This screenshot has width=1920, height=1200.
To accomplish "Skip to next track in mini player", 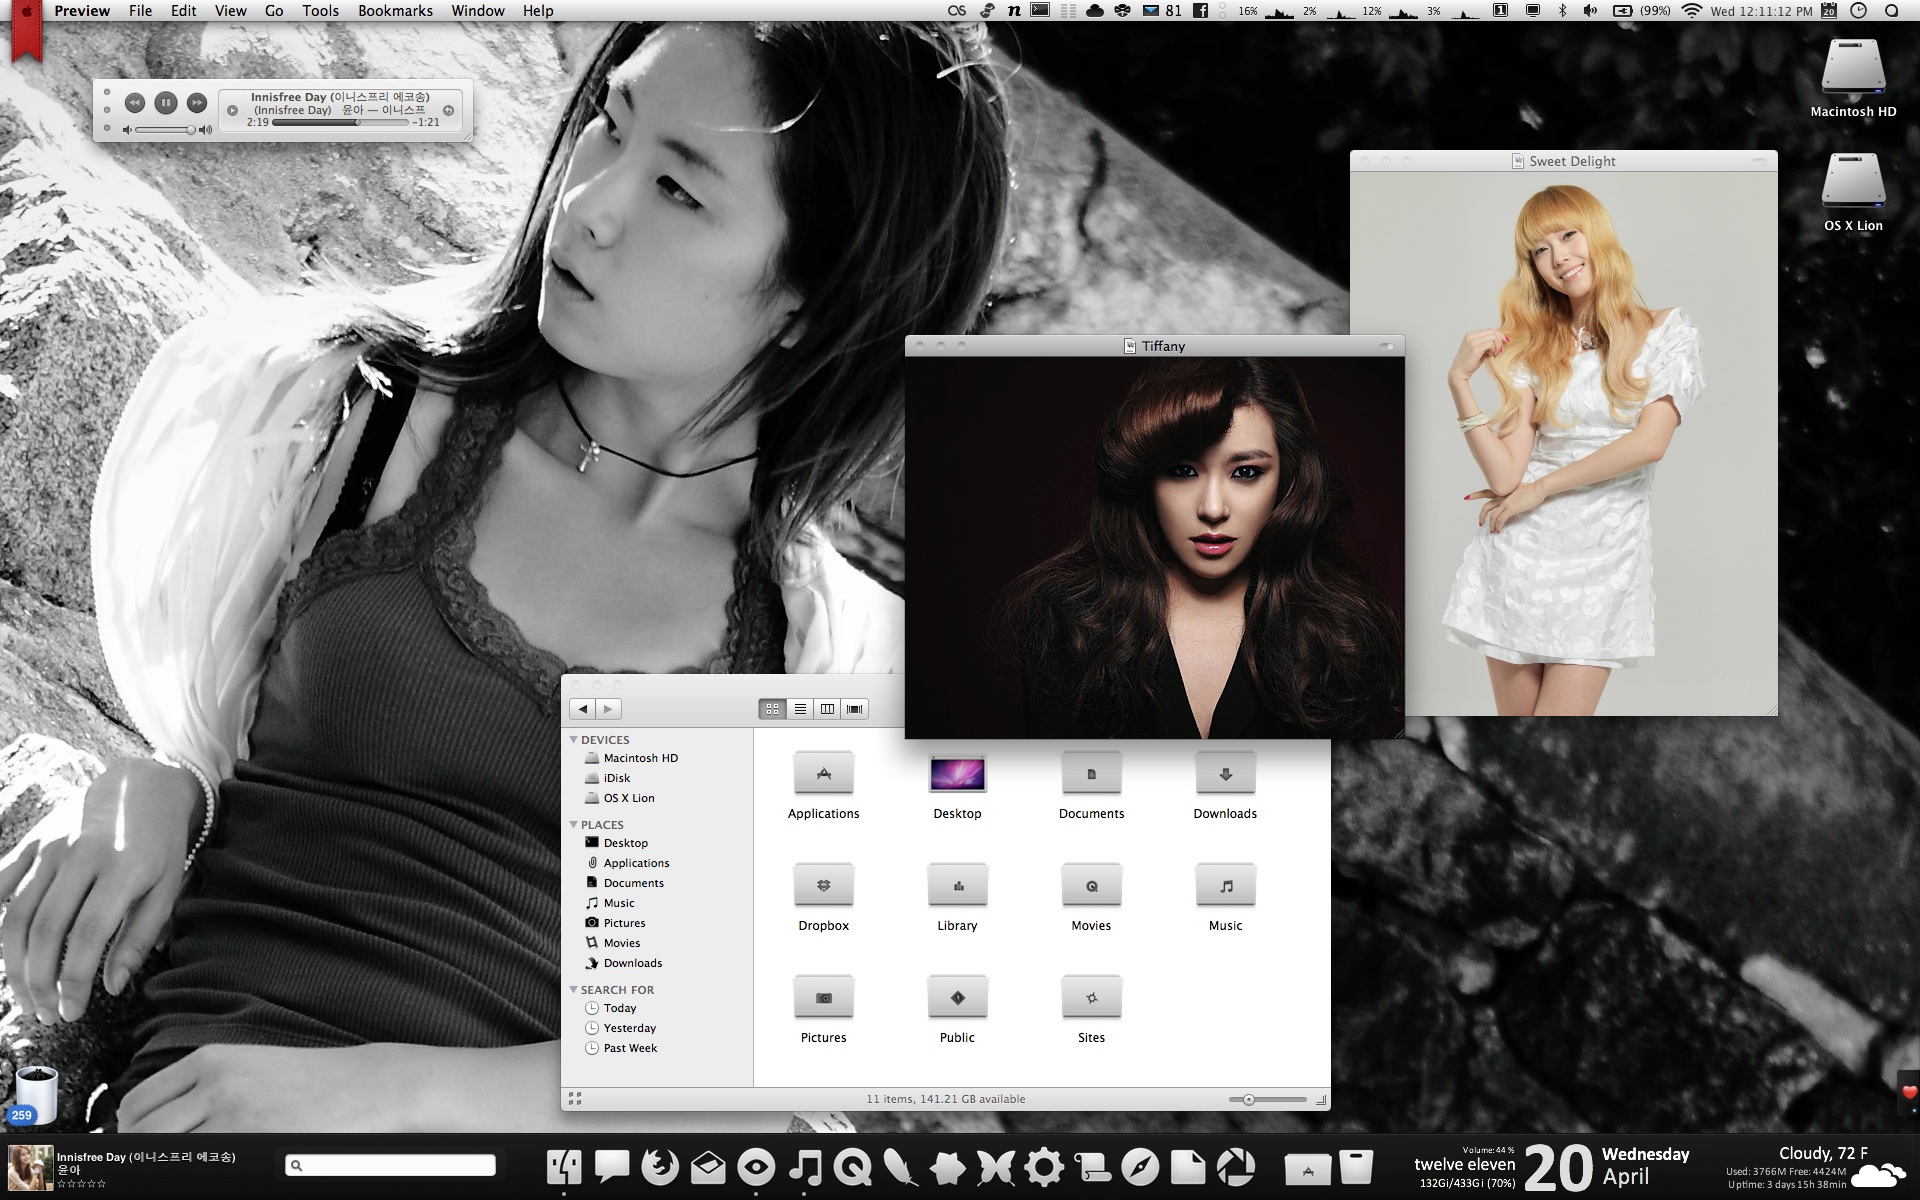I will [197, 102].
